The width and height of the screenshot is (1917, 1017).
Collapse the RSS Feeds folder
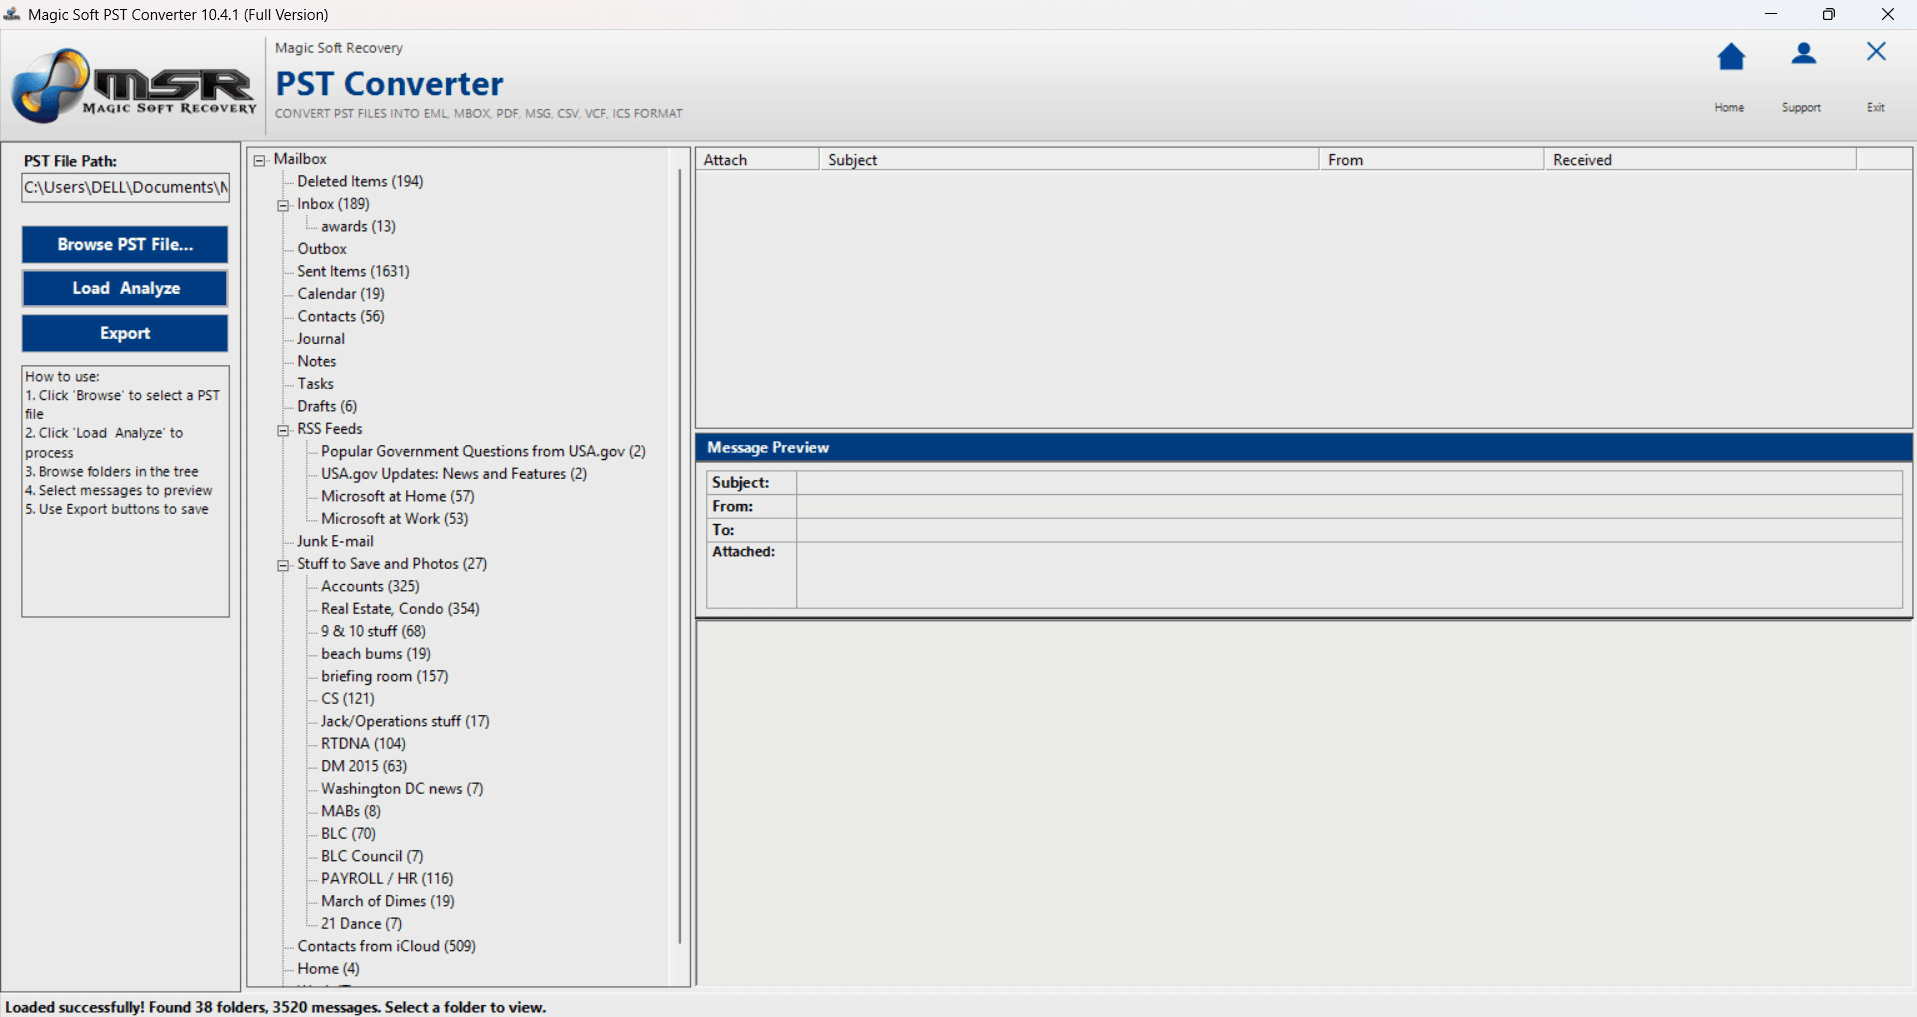click(284, 430)
